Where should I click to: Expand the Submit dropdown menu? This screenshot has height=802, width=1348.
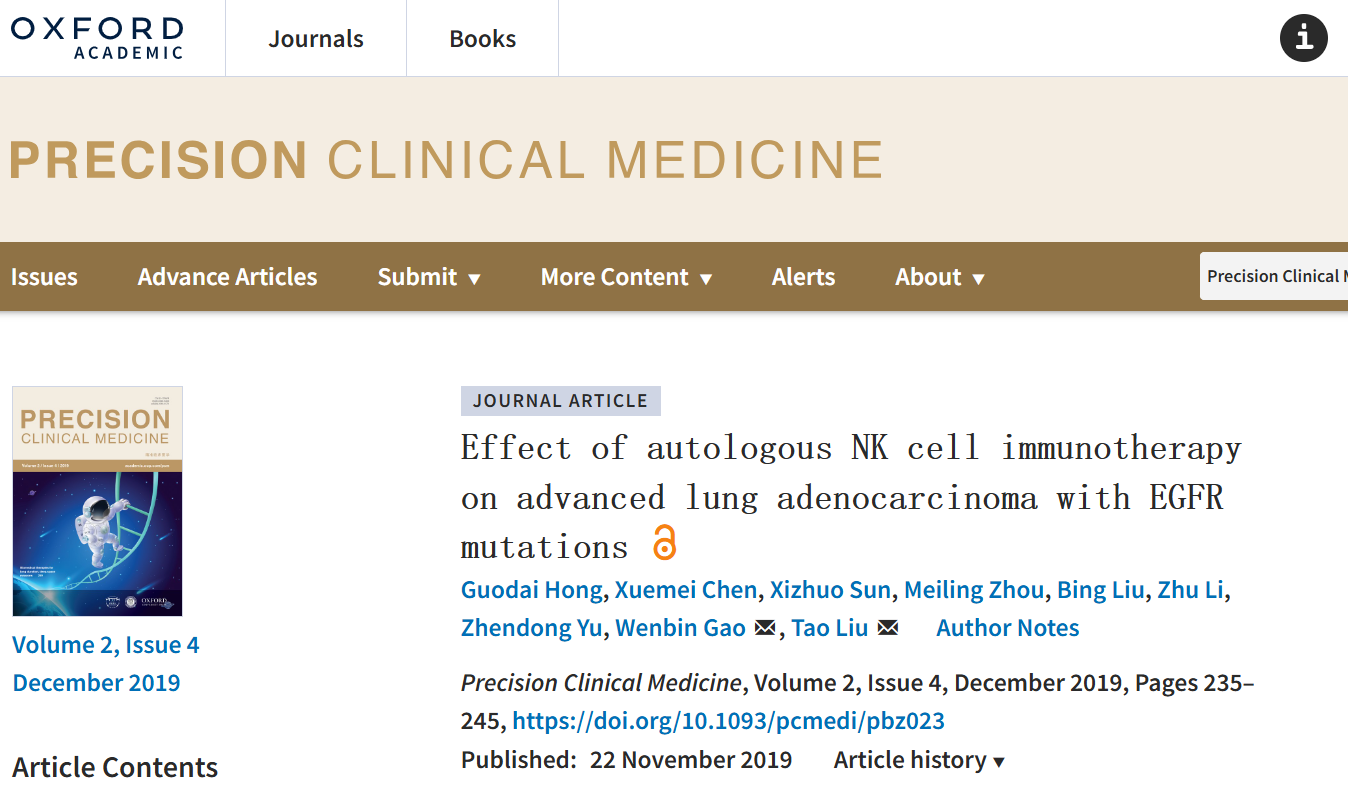429,277
